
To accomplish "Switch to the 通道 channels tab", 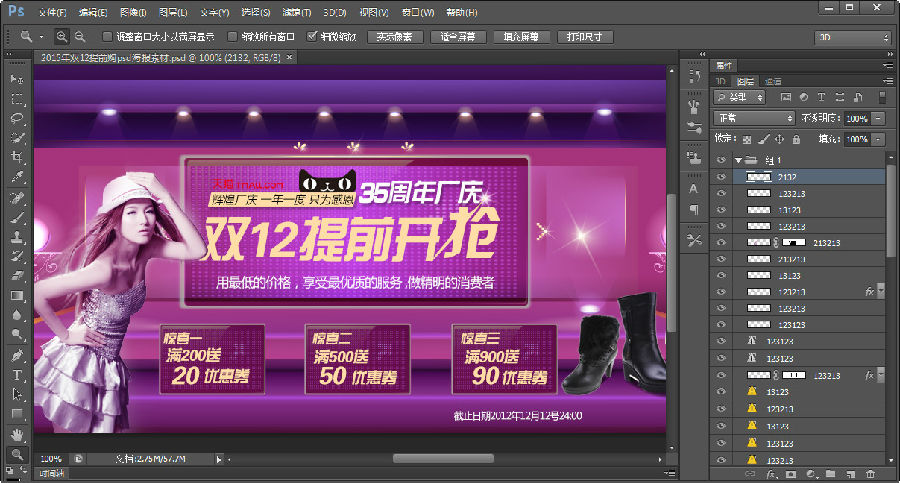I will pyautogui.click(x=773, y=82).
